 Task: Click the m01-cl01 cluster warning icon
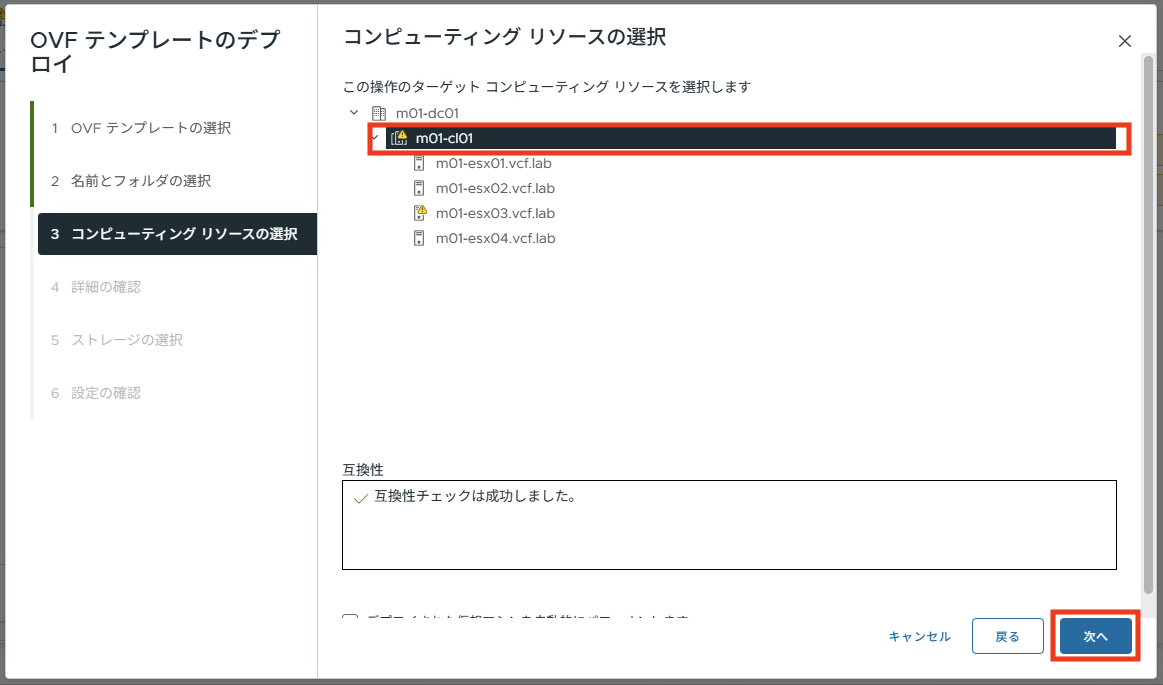coord(399,138)
